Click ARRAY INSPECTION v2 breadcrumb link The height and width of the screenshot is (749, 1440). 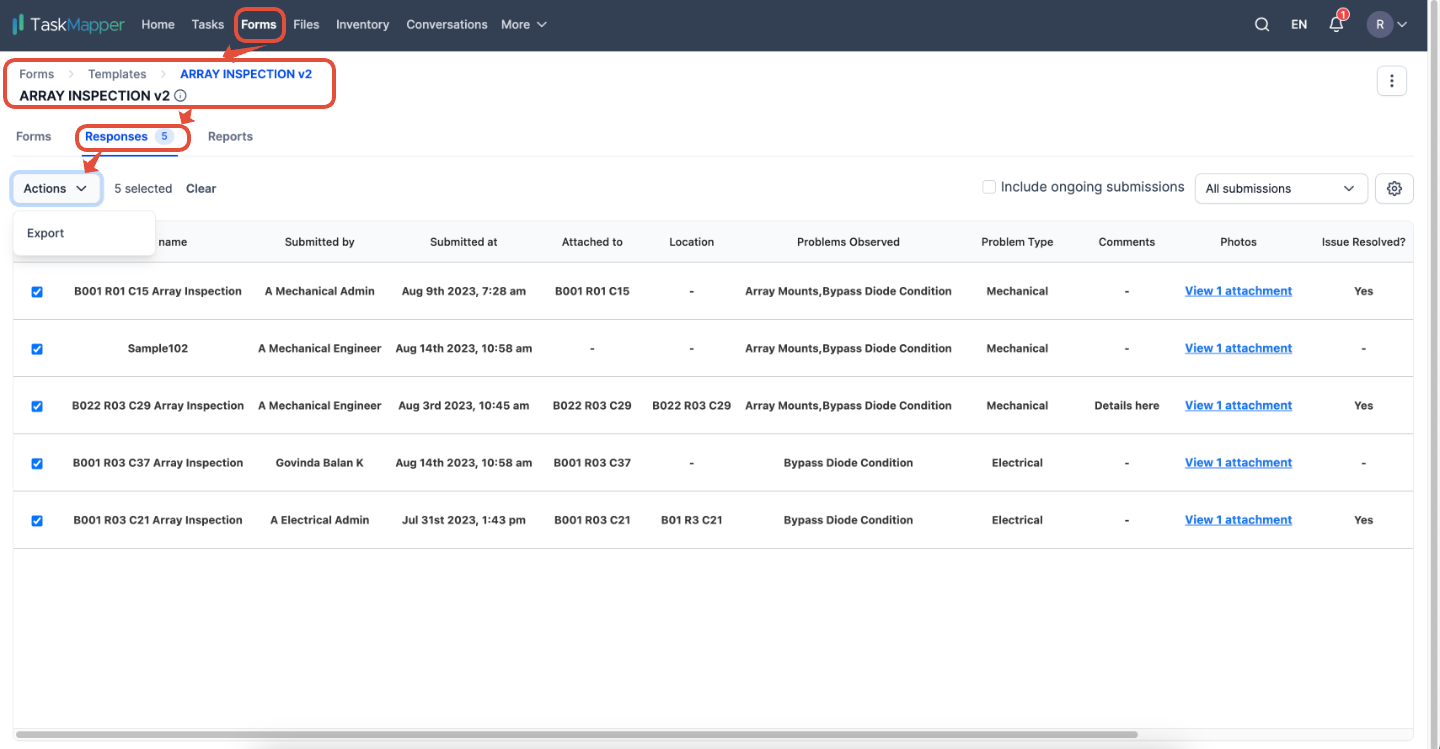(246, 74)
